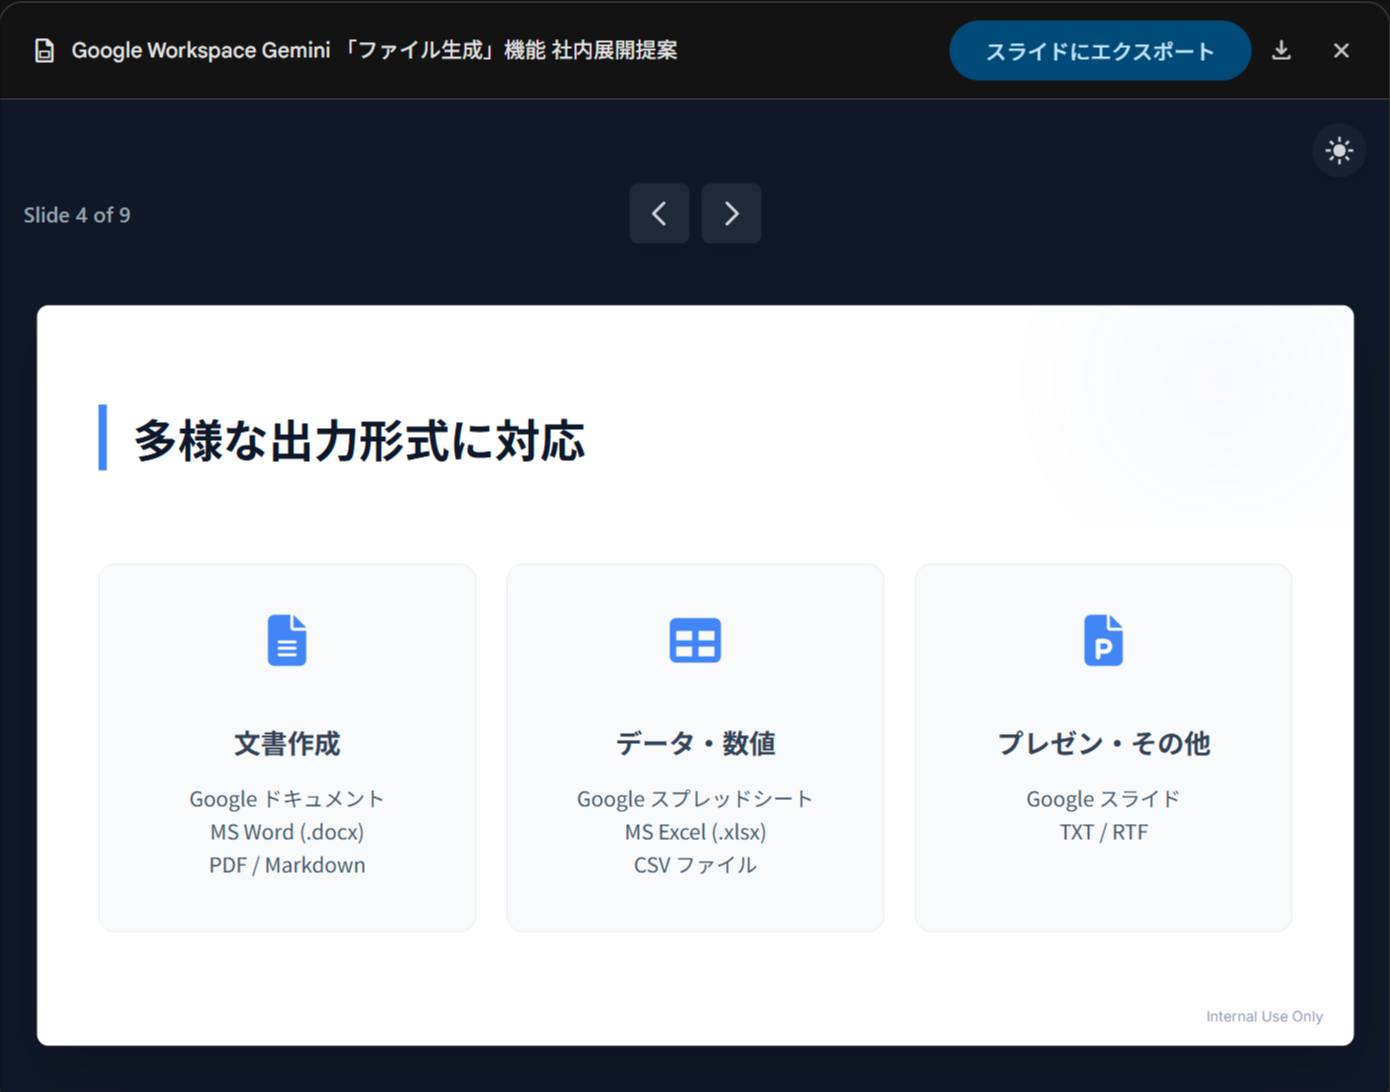Click the document file icon beside the title
Image resolution: width=1390 pixels, height=1092 pixels.
(44, 51)
